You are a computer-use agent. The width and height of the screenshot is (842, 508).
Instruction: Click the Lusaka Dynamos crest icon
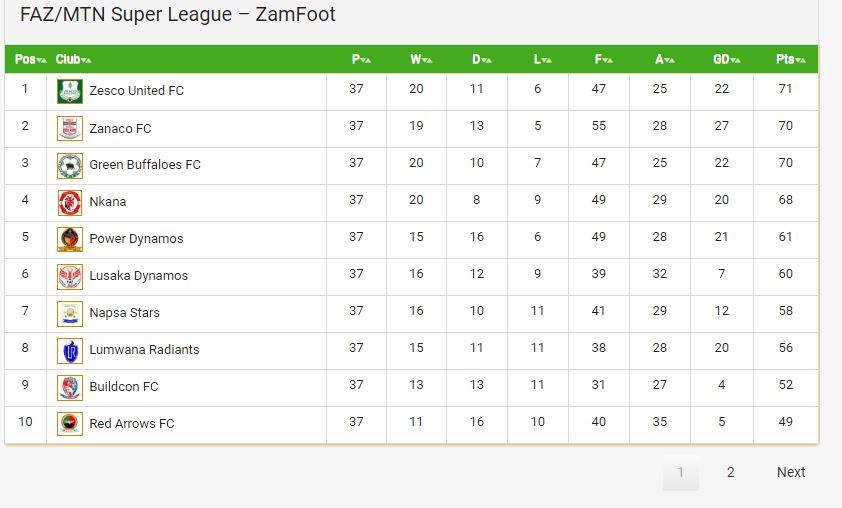70,277
